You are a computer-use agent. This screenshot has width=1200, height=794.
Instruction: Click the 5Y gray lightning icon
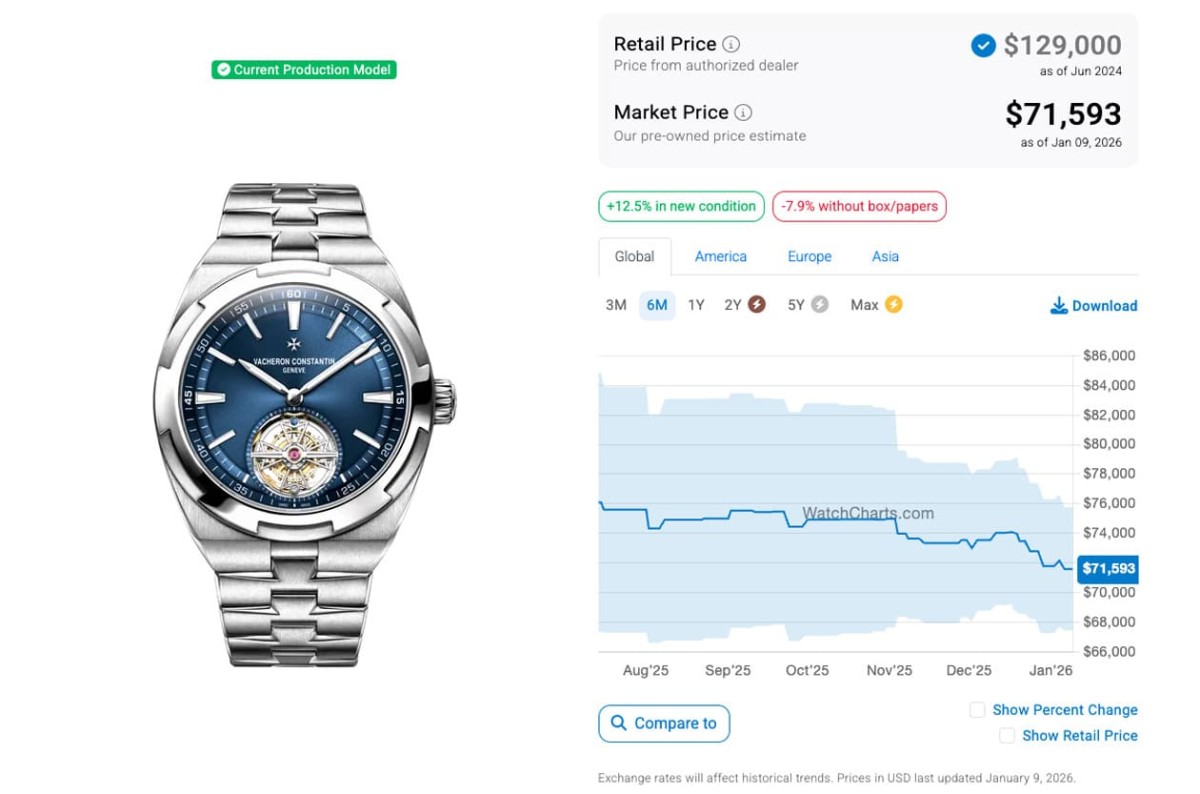click(820, 305)
